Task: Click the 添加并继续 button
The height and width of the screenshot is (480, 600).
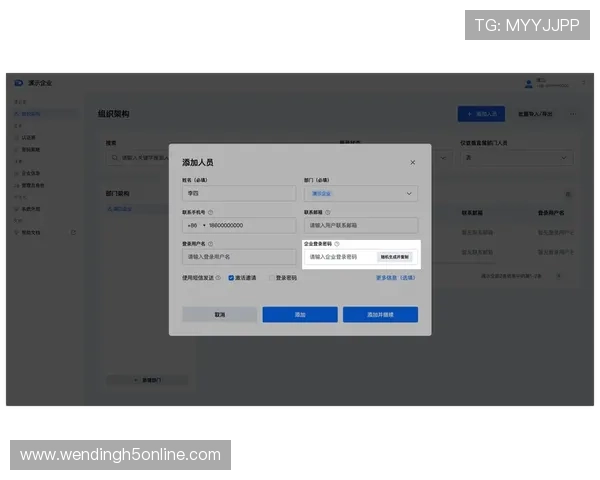Action: pos(380,314)
